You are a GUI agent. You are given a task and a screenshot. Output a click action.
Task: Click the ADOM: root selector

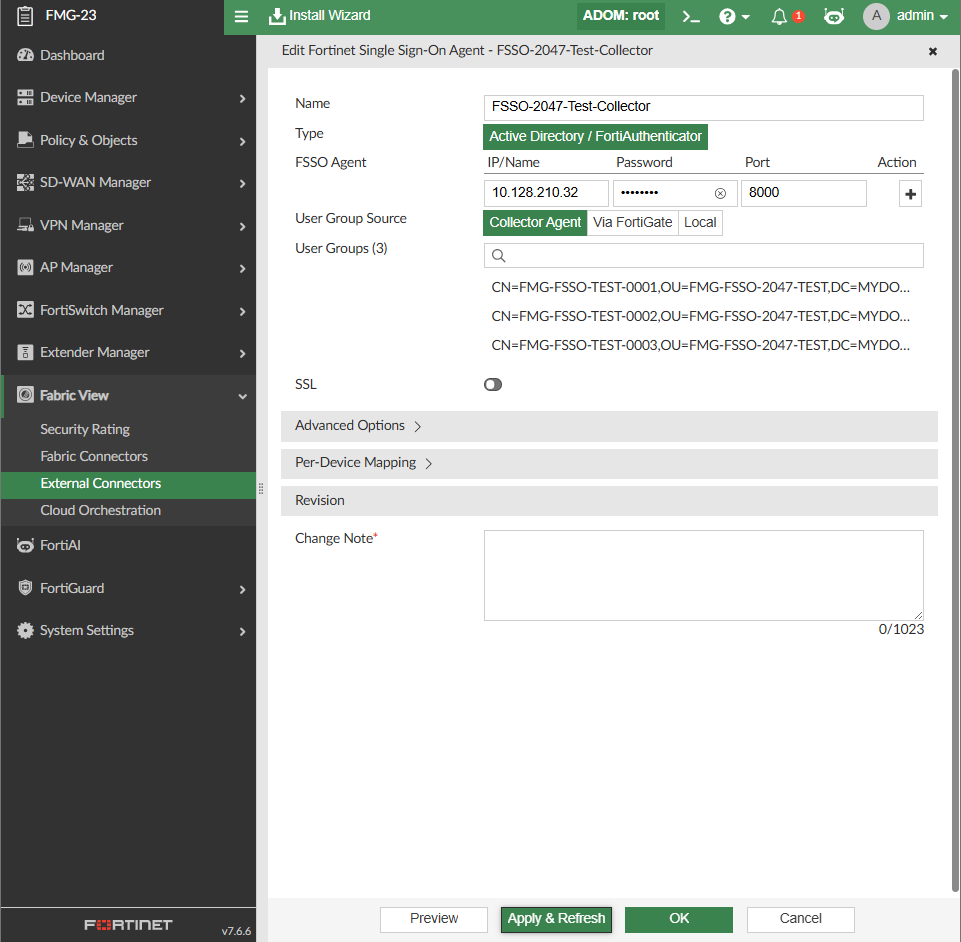point(620,16)
